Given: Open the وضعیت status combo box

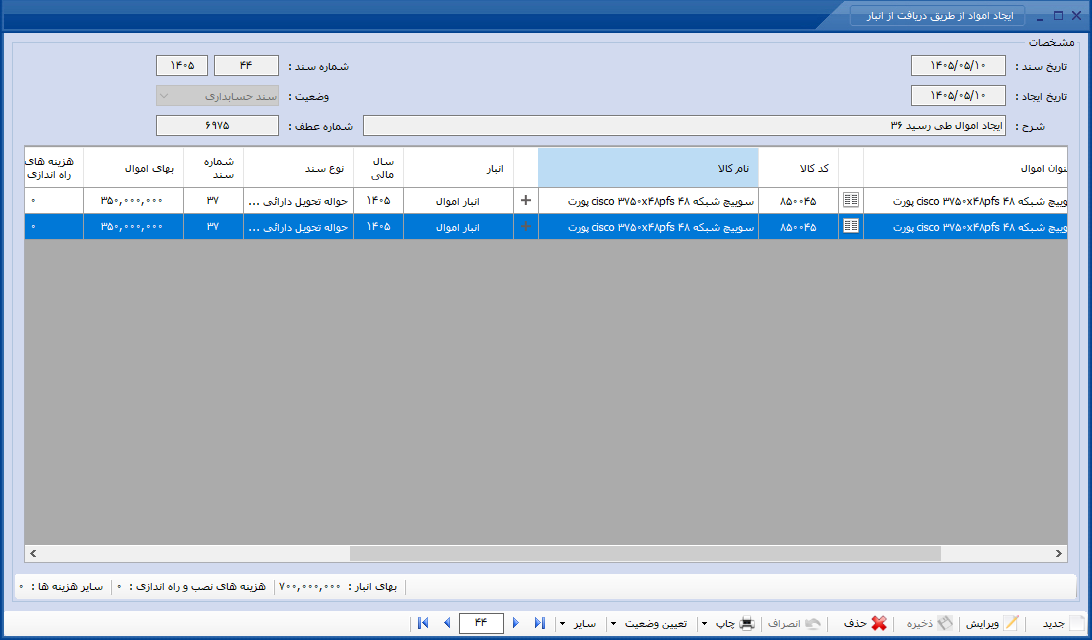Looking at the screenshot, I should pyautogui.click(x=217, y=96).
